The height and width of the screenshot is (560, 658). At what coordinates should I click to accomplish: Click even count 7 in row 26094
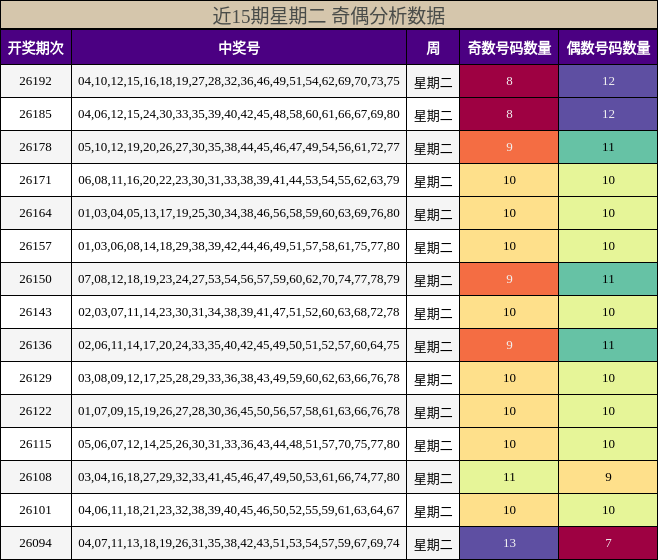(608, 543)
